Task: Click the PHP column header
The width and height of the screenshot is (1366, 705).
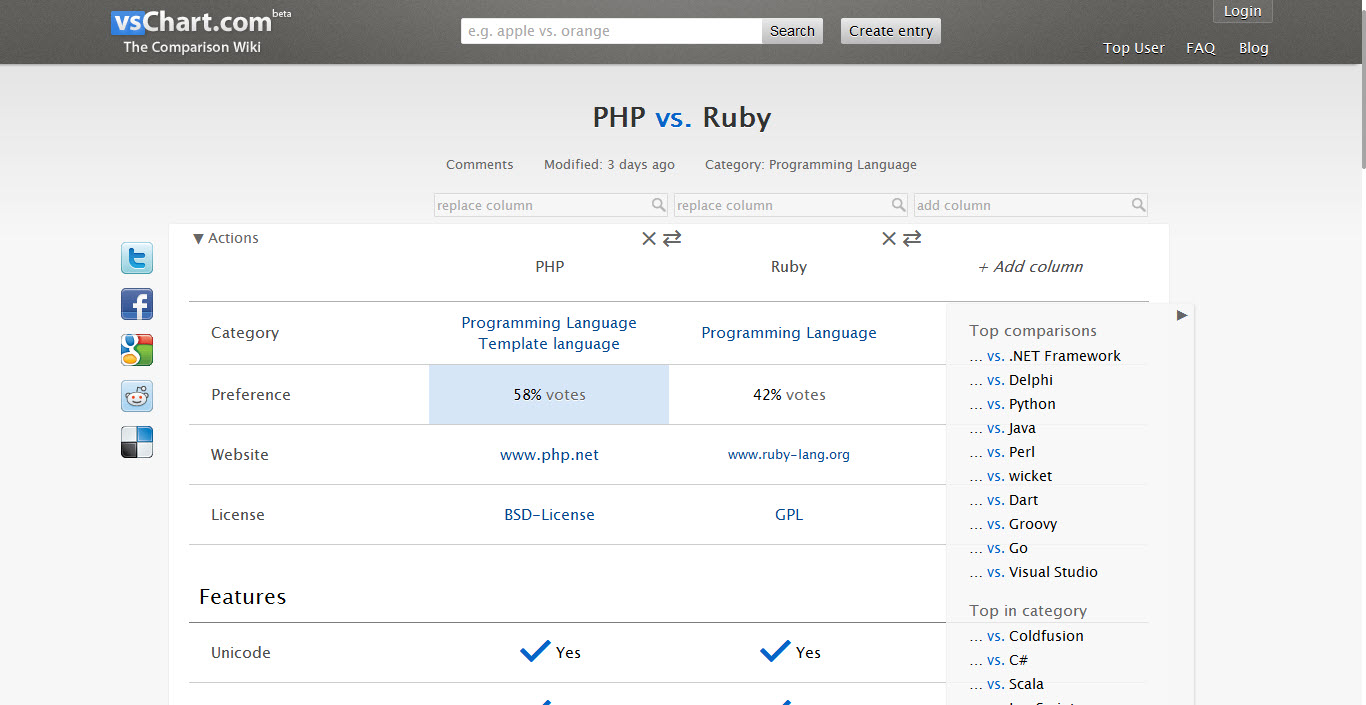Action: [549, 267]
